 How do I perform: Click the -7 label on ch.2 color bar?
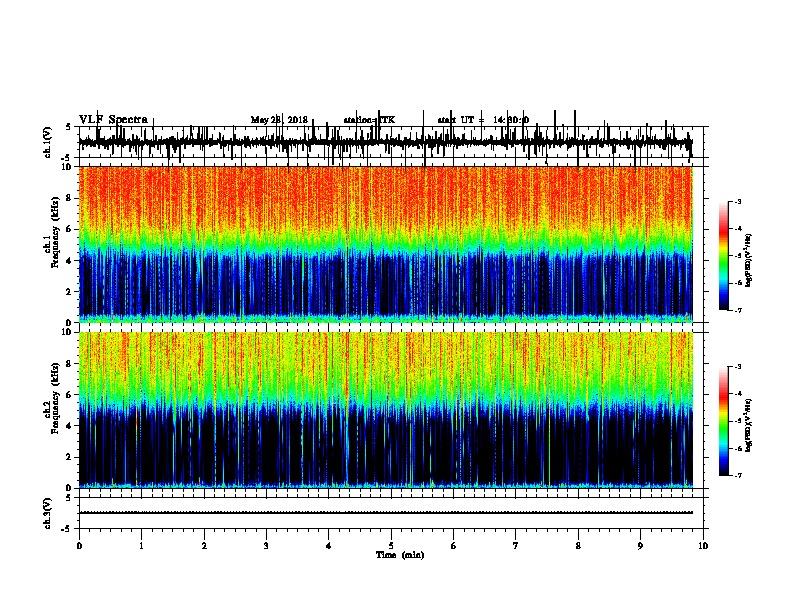point(738,475)
